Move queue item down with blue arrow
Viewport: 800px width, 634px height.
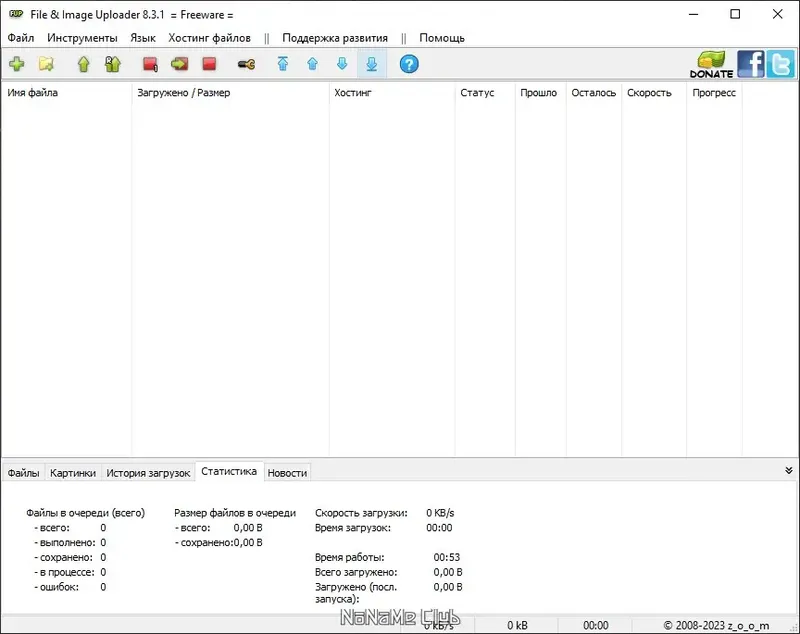341,63
